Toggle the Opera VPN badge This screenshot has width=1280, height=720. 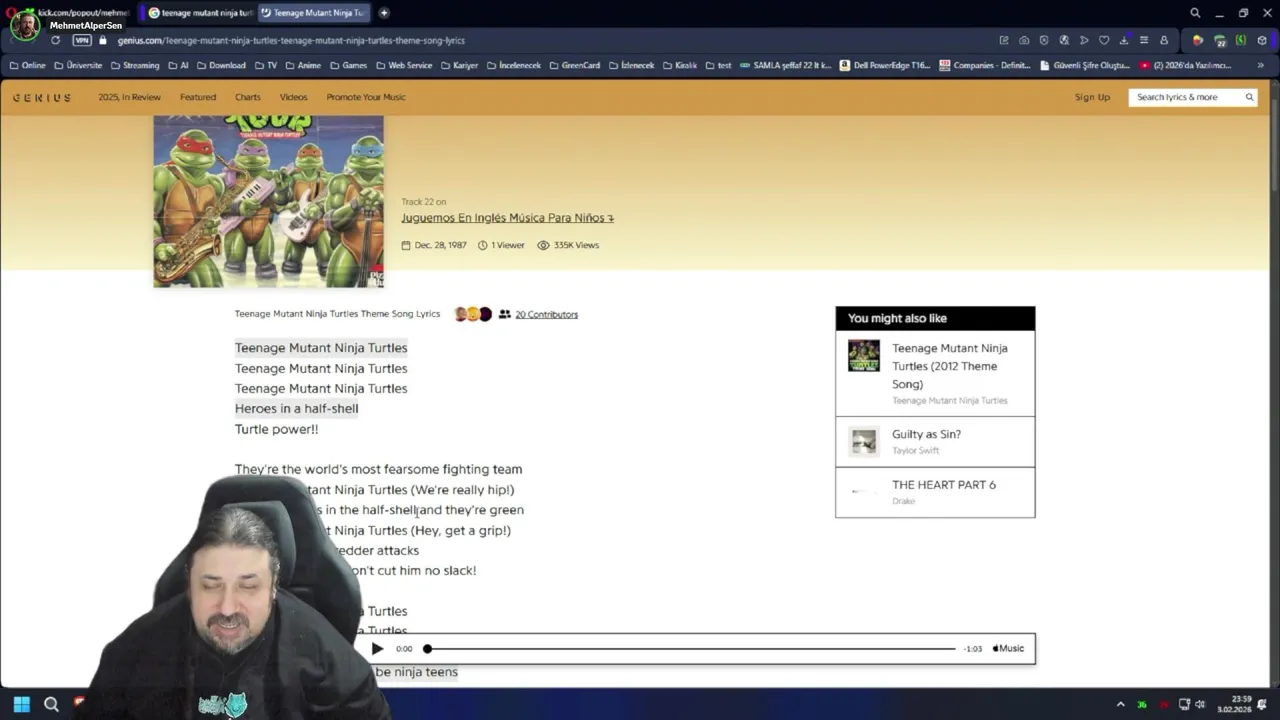point(81,40)
